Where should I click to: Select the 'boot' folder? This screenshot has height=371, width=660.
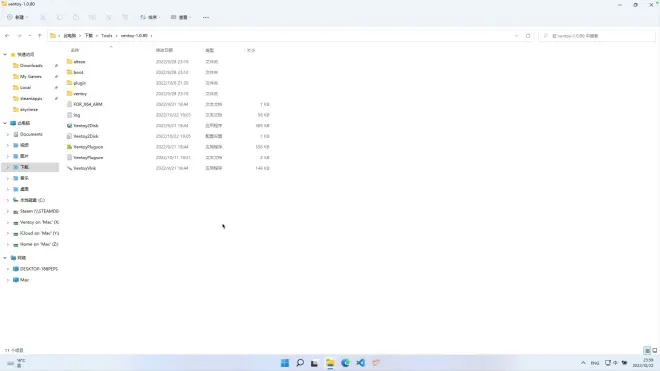click(x=78, y=72)
